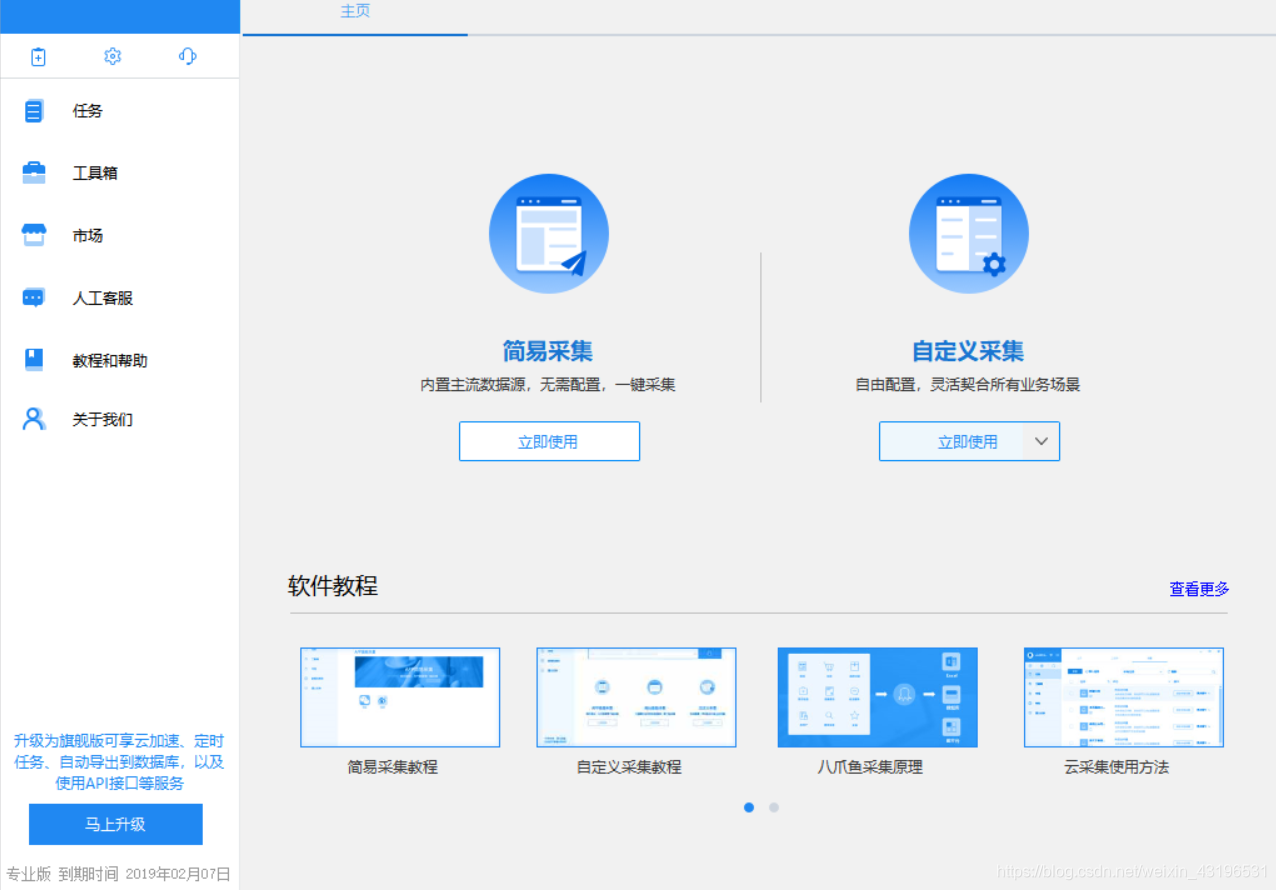Click the 软件教程 section heading
The image size is (1276, 890).
(x=333, y=586)
